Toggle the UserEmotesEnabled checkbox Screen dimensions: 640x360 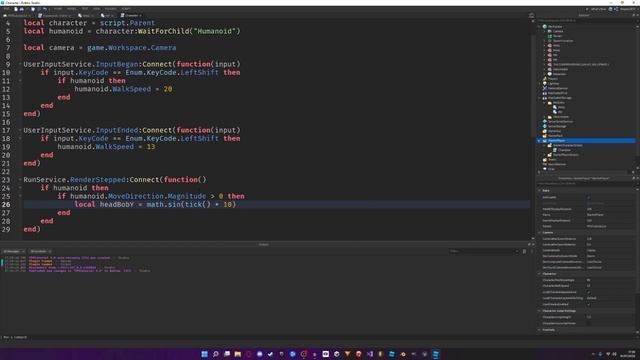[589, 304]
